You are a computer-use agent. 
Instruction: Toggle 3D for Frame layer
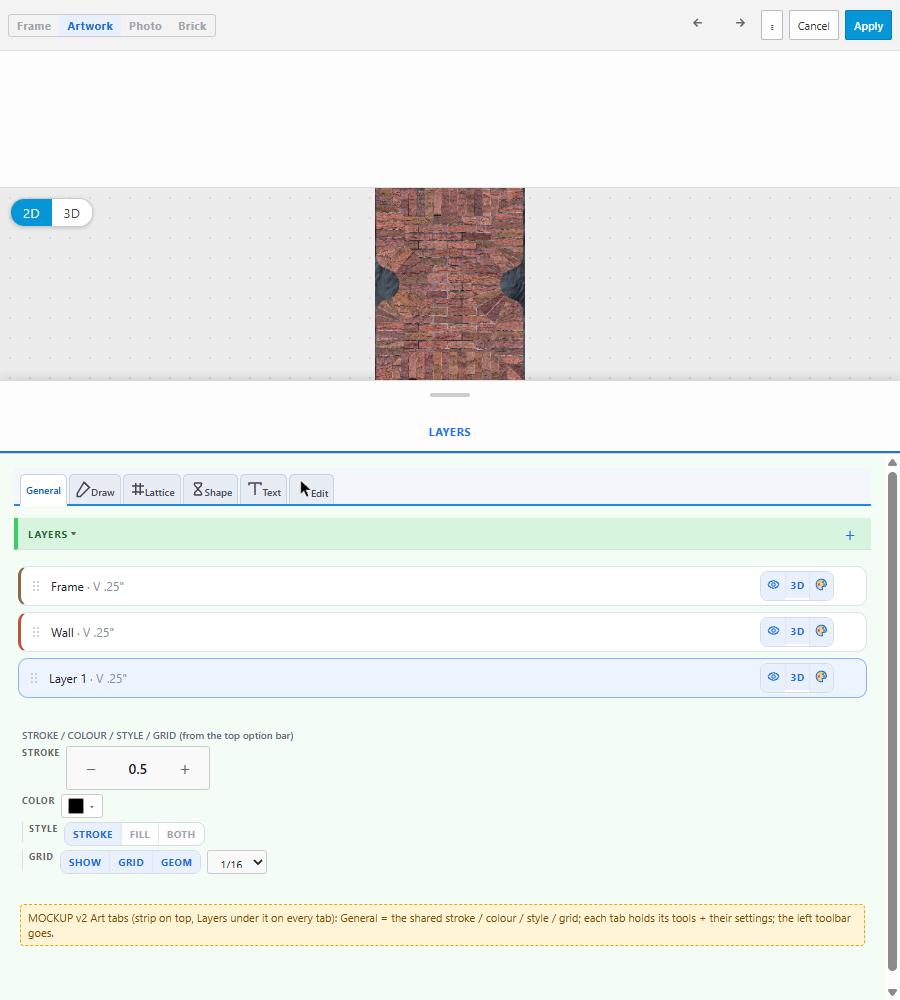tap(797, 585)
